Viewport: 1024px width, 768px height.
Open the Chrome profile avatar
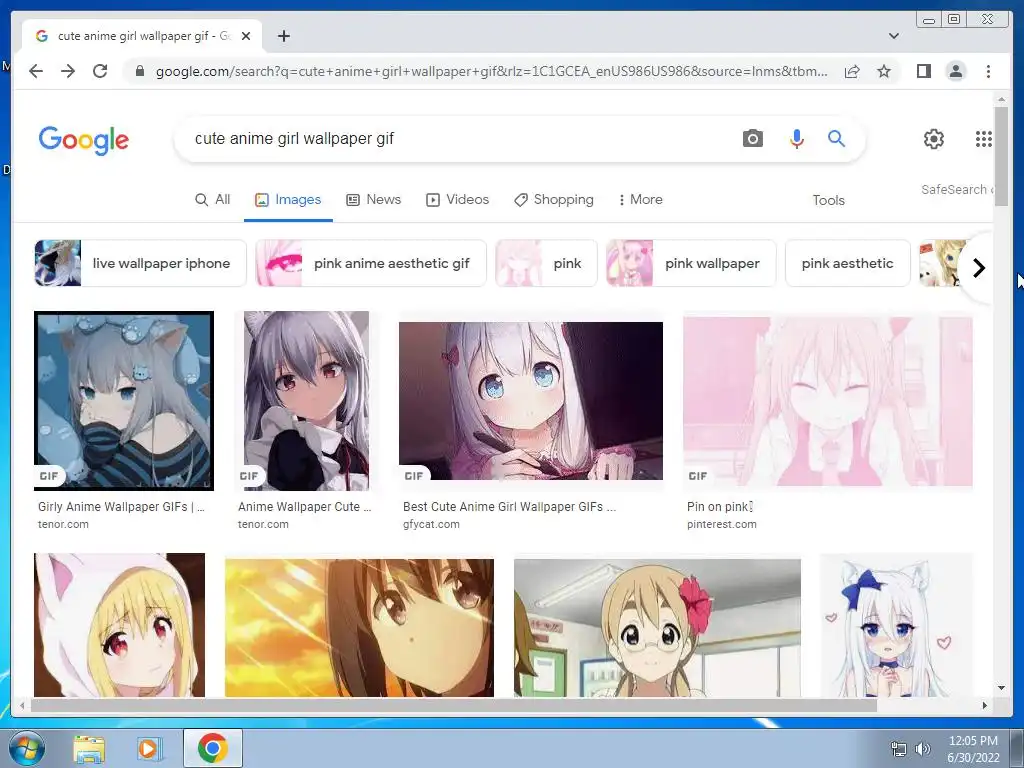[955, 71]
